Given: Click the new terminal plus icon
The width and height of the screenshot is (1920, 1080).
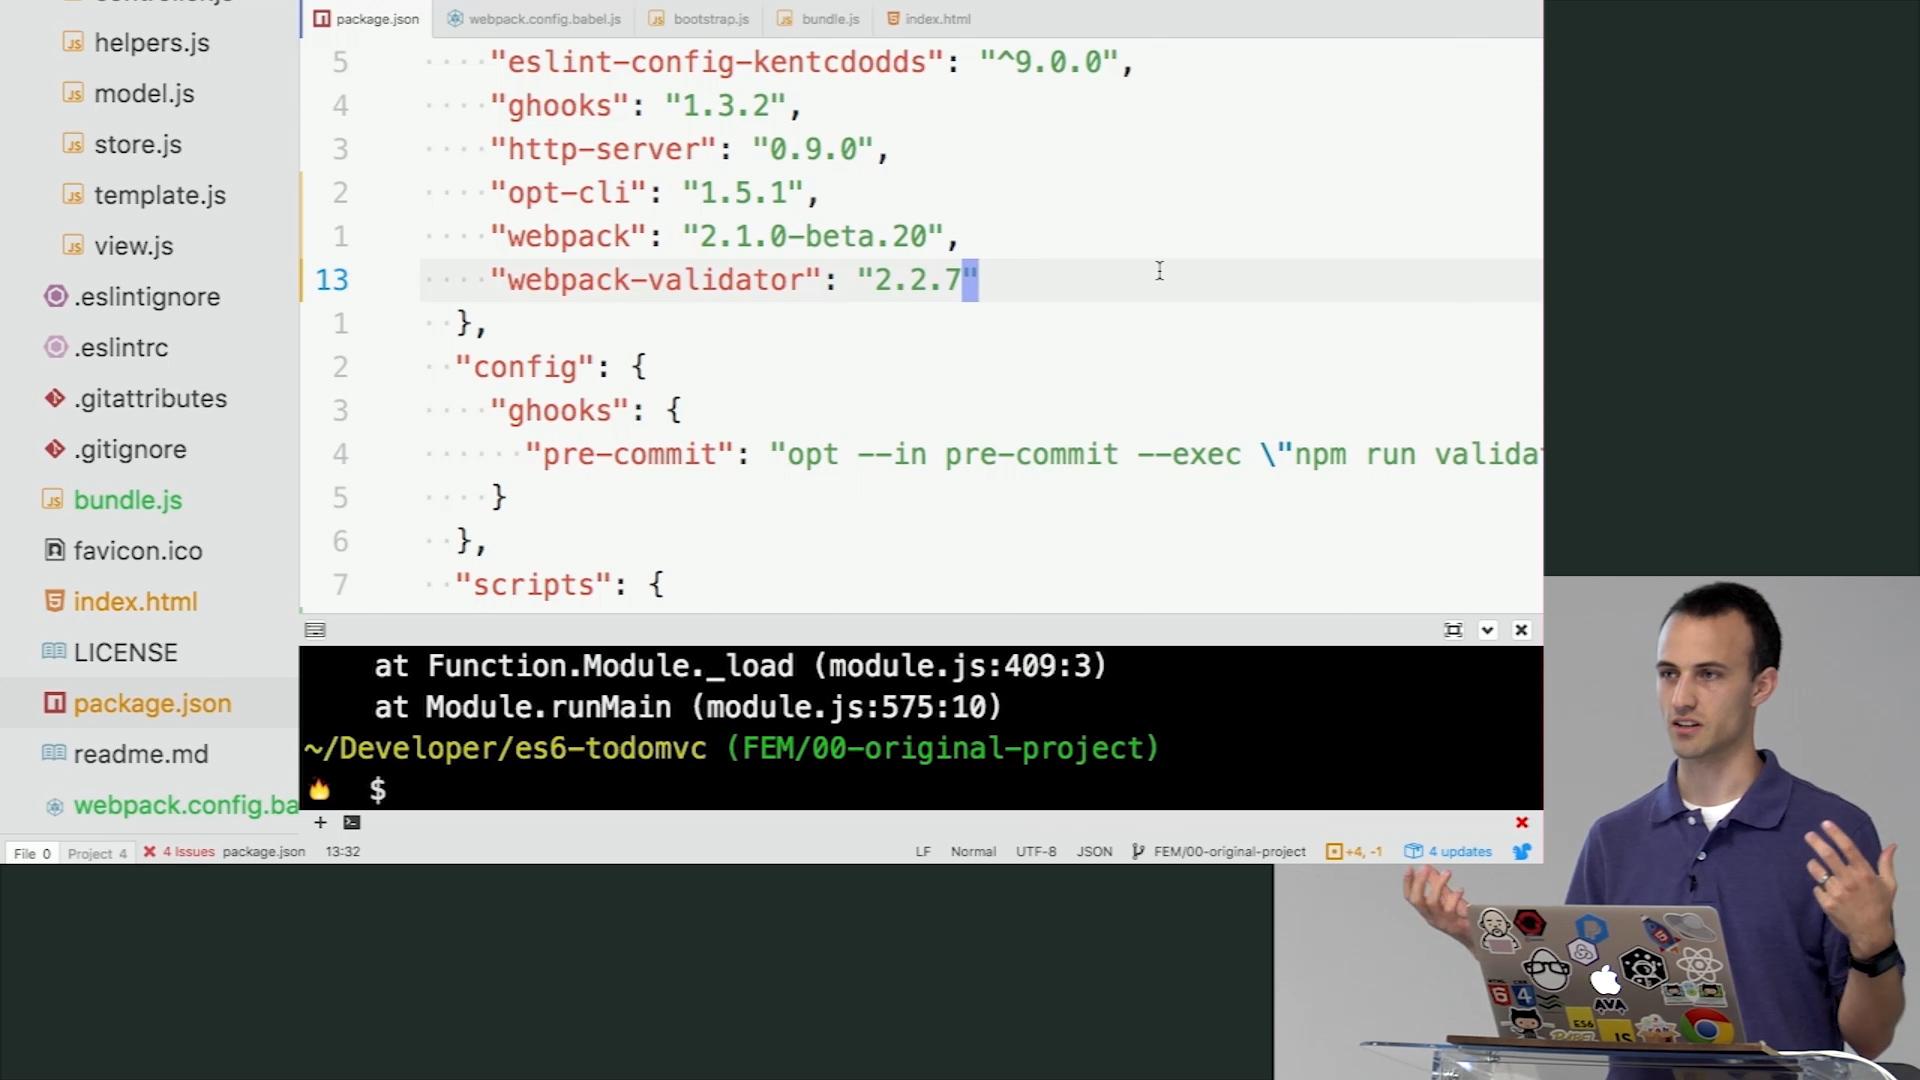Looking at the screenshot, I should tap(320, 822).
